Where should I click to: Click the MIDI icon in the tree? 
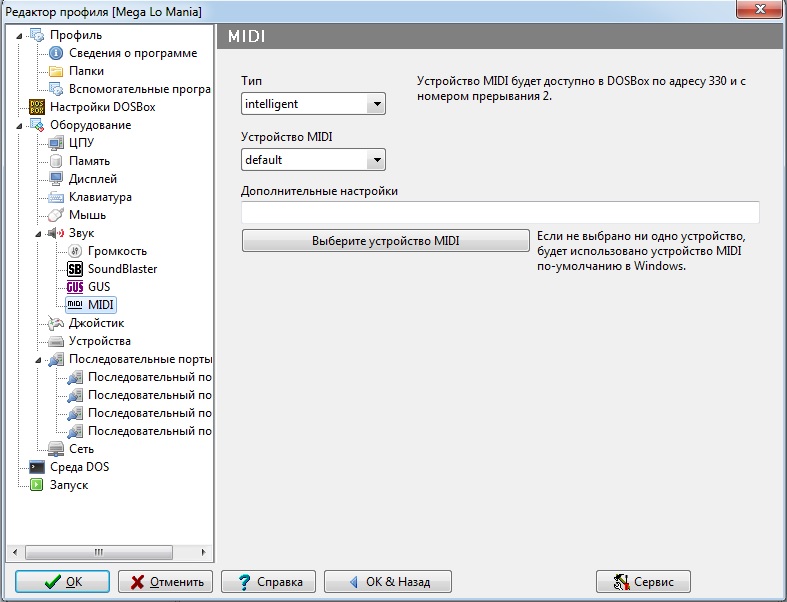click(x=75, y=305)
